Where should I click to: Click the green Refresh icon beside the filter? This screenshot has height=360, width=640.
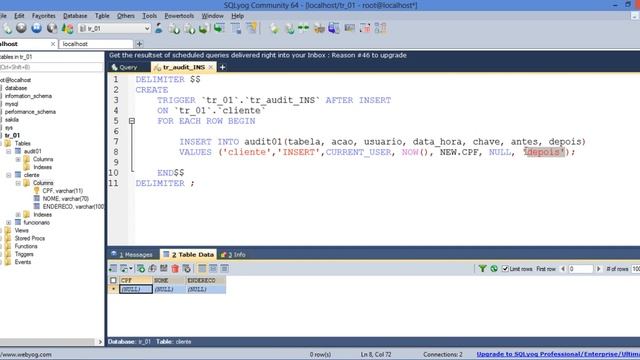click(x=494, y=269)
